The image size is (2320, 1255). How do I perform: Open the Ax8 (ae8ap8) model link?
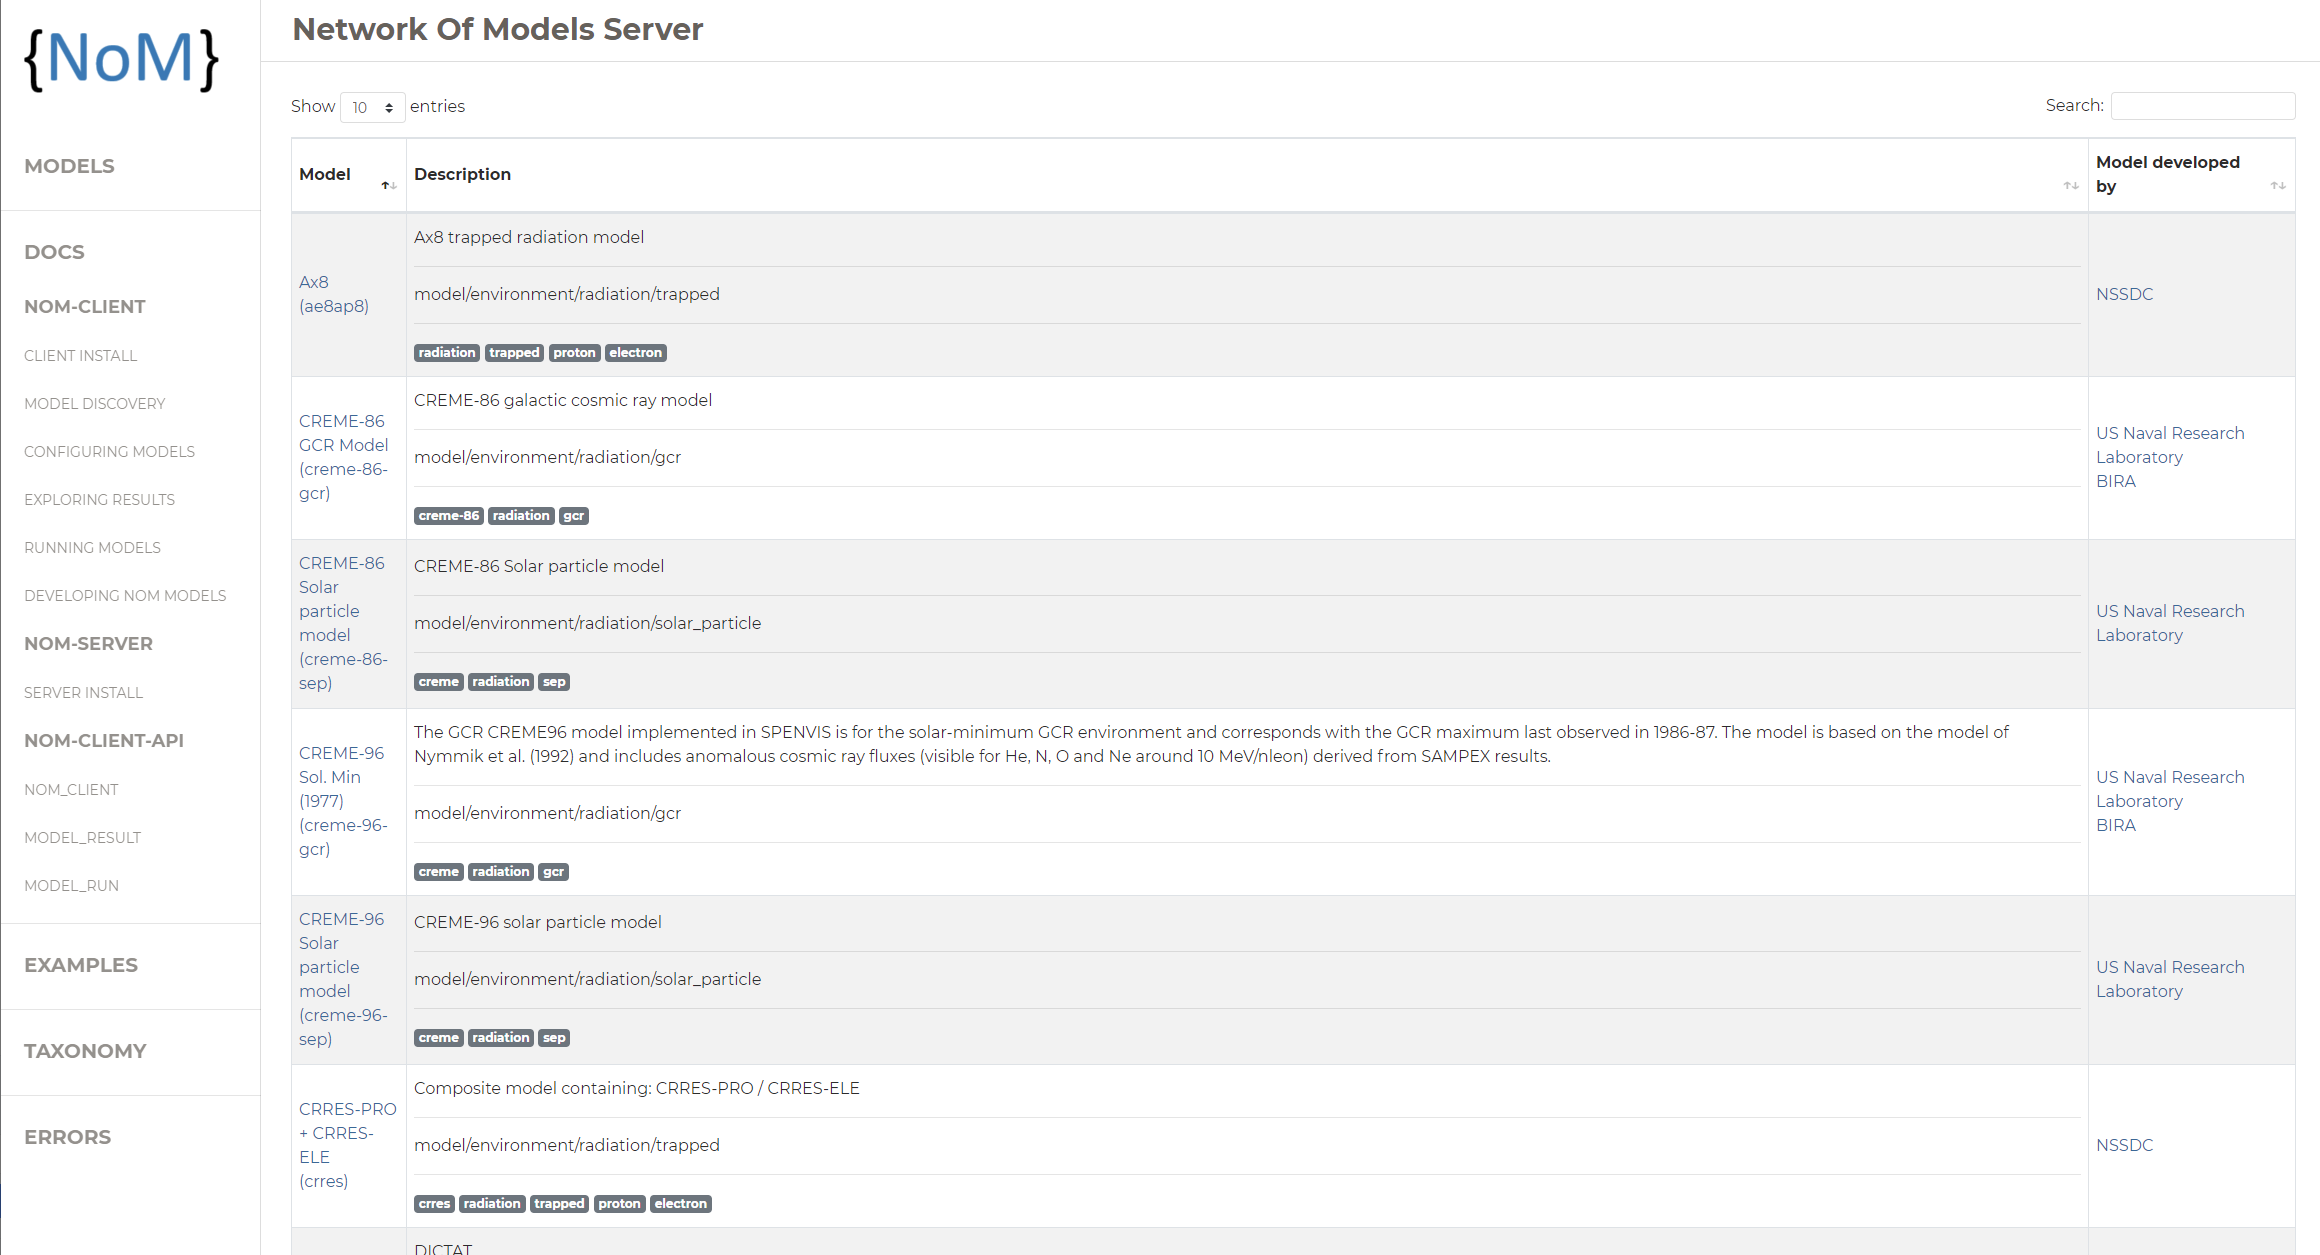333,294
